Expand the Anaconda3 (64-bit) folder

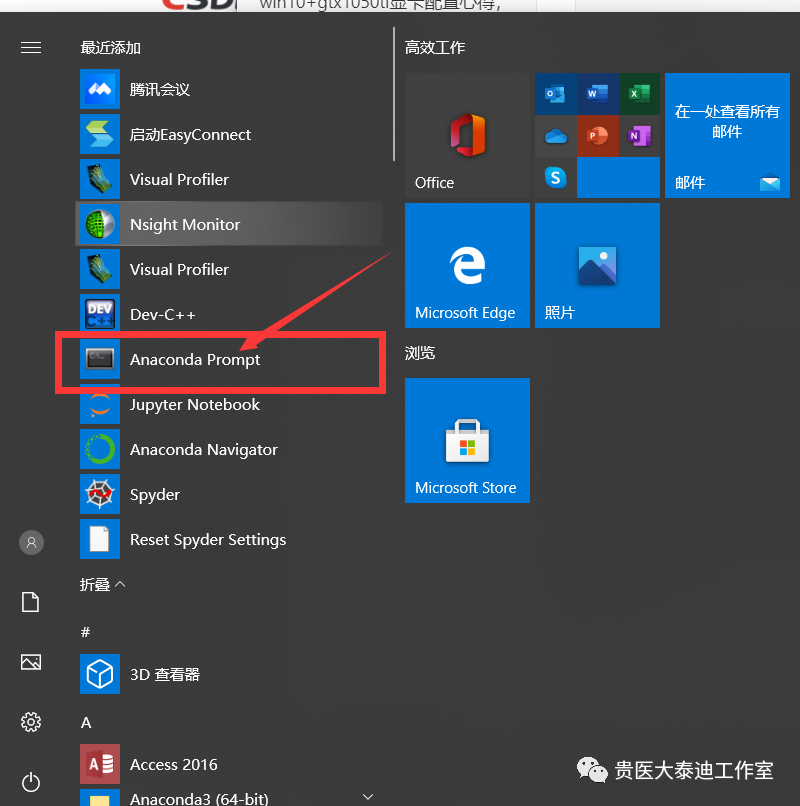point(230,798)
